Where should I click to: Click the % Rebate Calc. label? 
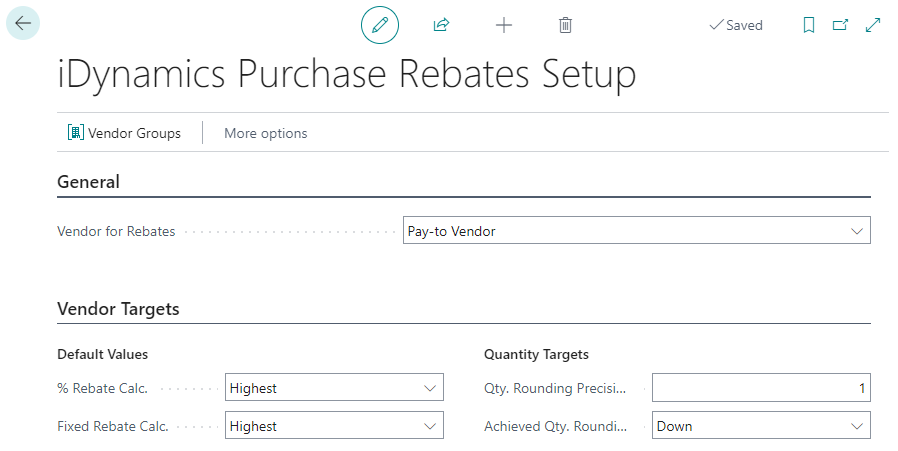pyautogui.click(x=103, y=388)
